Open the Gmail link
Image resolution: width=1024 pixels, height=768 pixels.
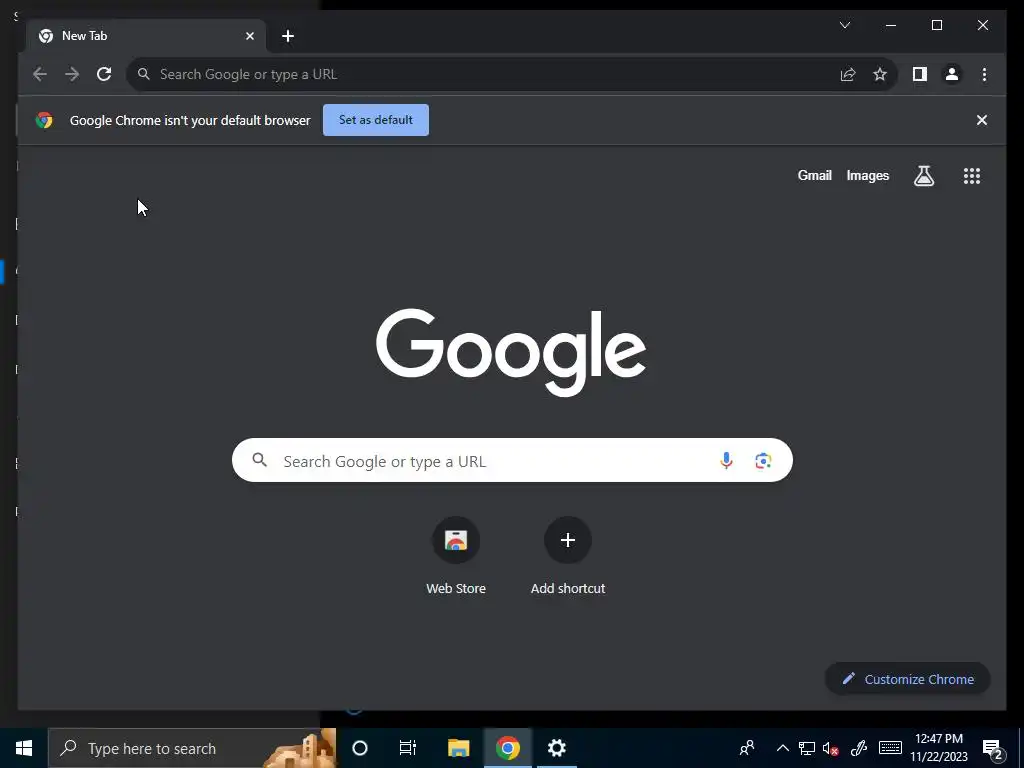coord(814,176)
